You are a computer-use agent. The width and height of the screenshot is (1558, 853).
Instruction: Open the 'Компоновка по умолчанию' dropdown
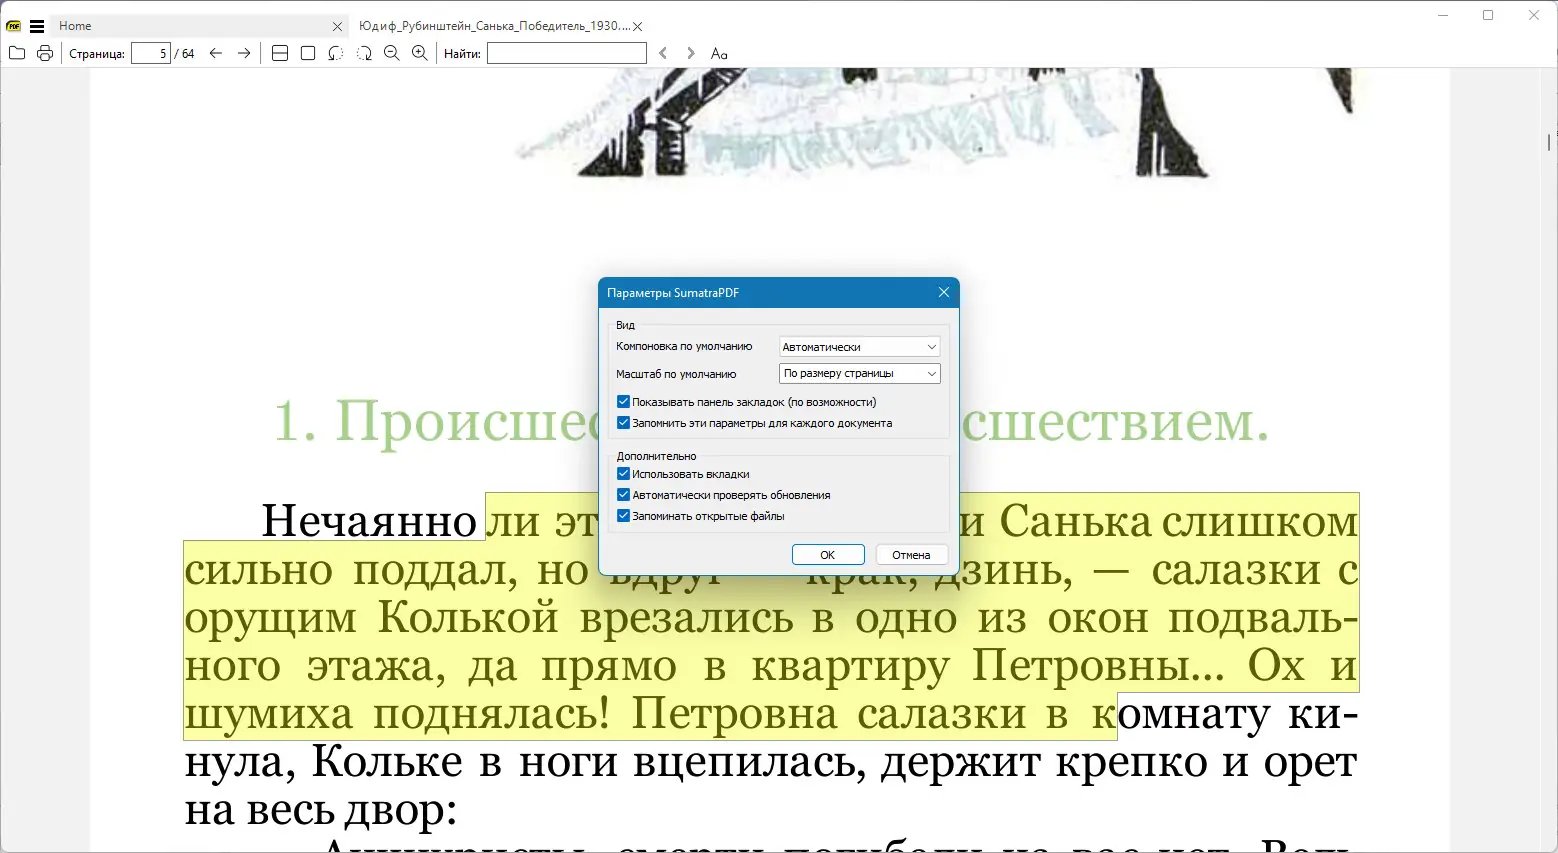[x=858, y=346]
